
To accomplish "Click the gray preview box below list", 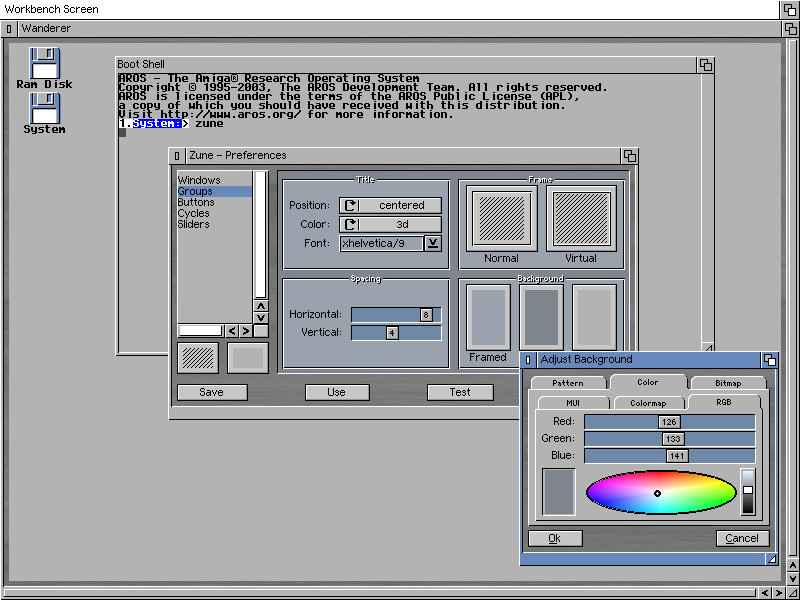I will [247, 358].
